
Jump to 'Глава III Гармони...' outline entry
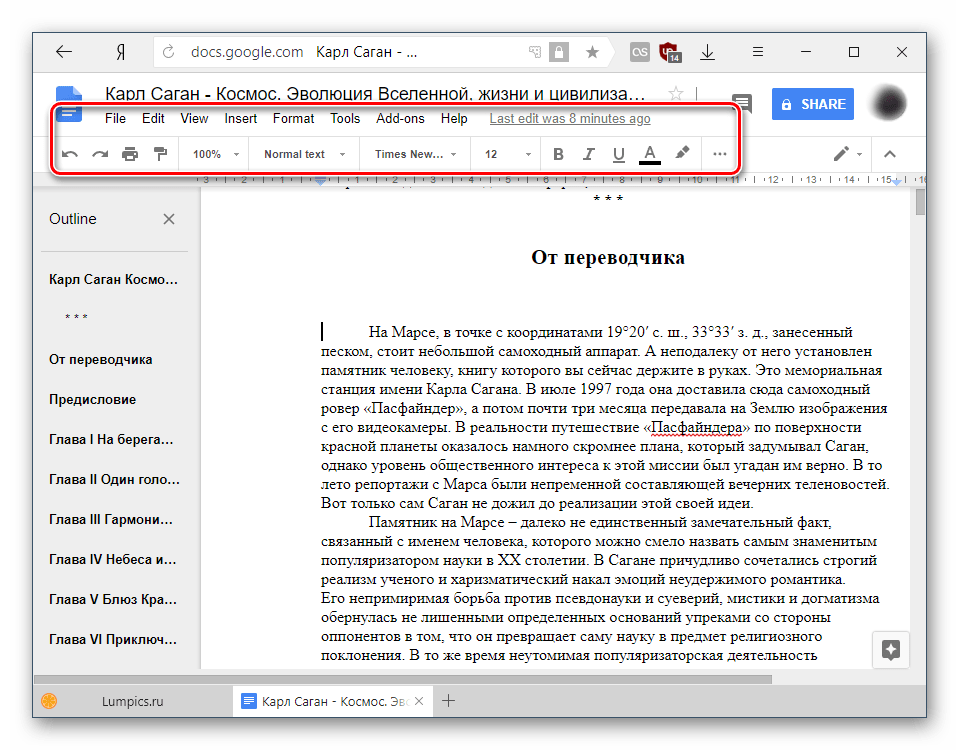(111, 519)
